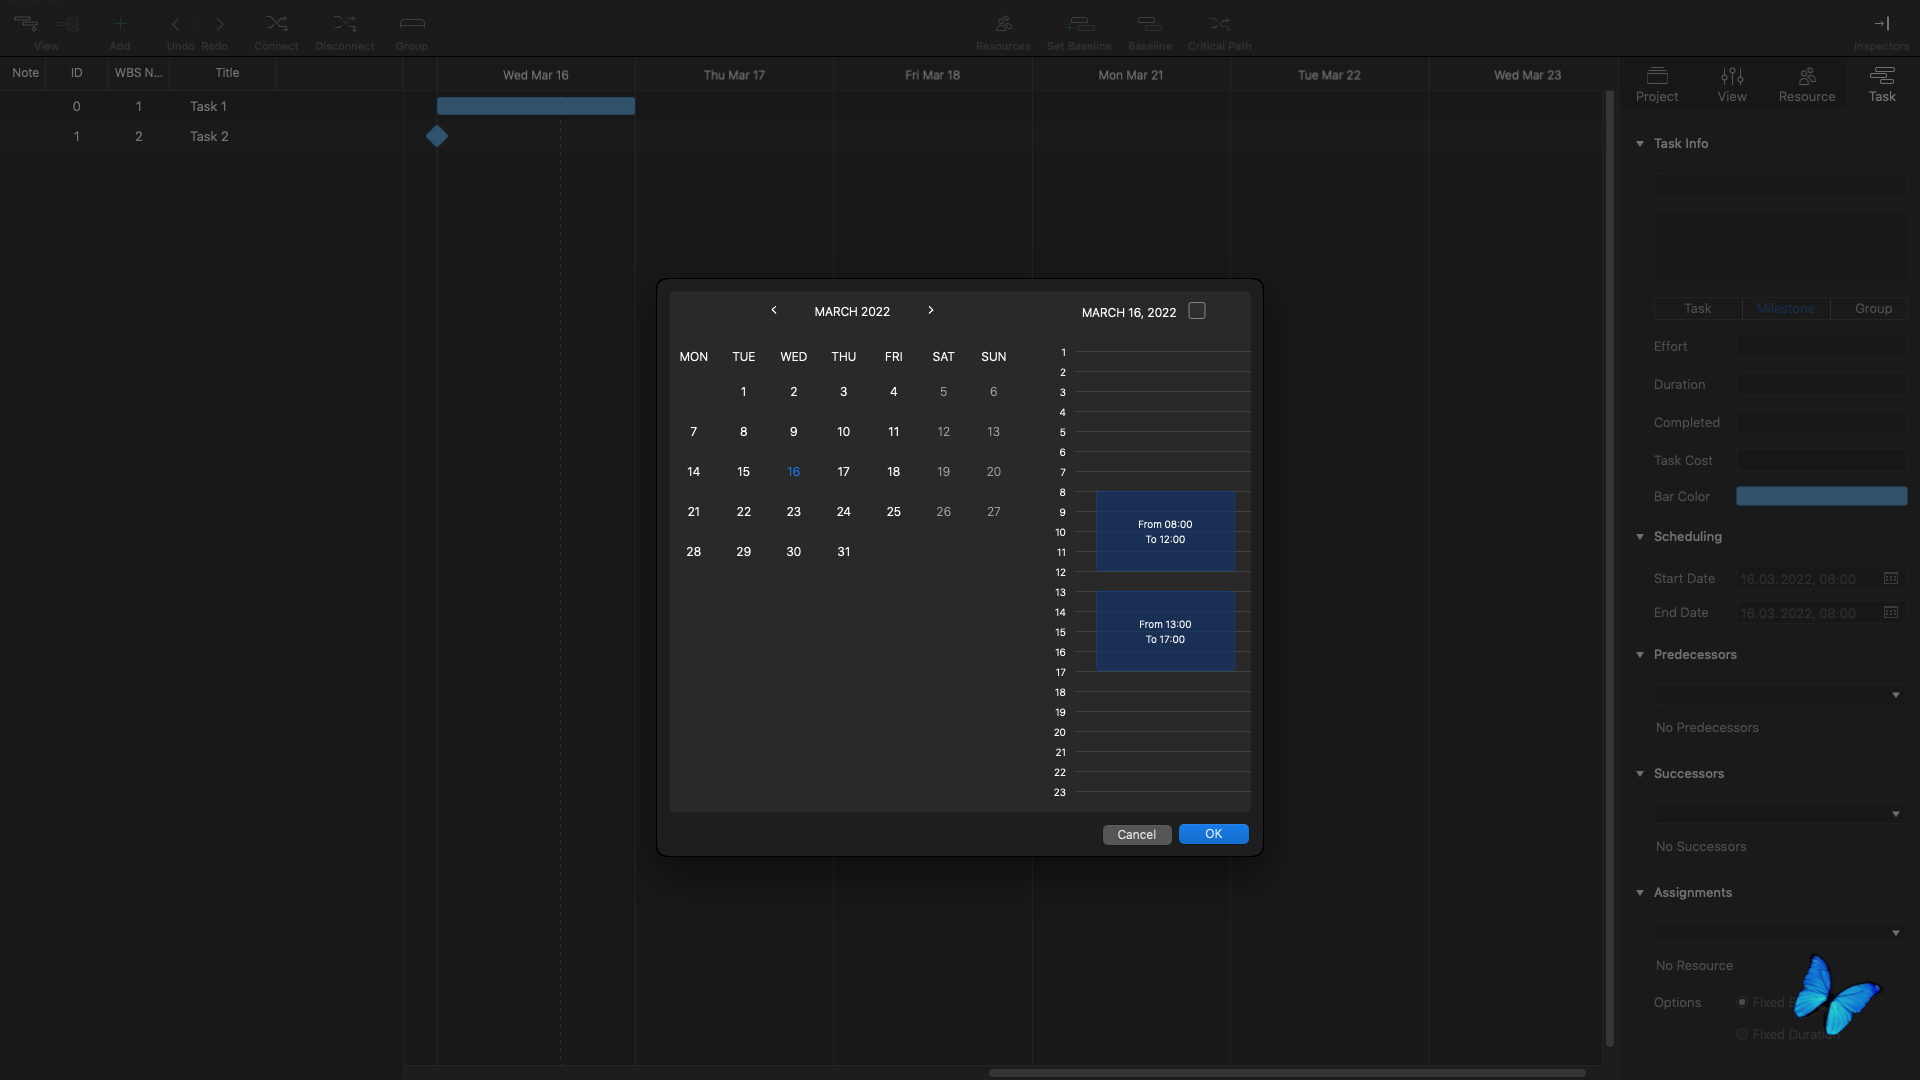This screenshot has height=1080, width=1920.
Task: Go to next month in calendar
Action: click(x=930, y=311)
